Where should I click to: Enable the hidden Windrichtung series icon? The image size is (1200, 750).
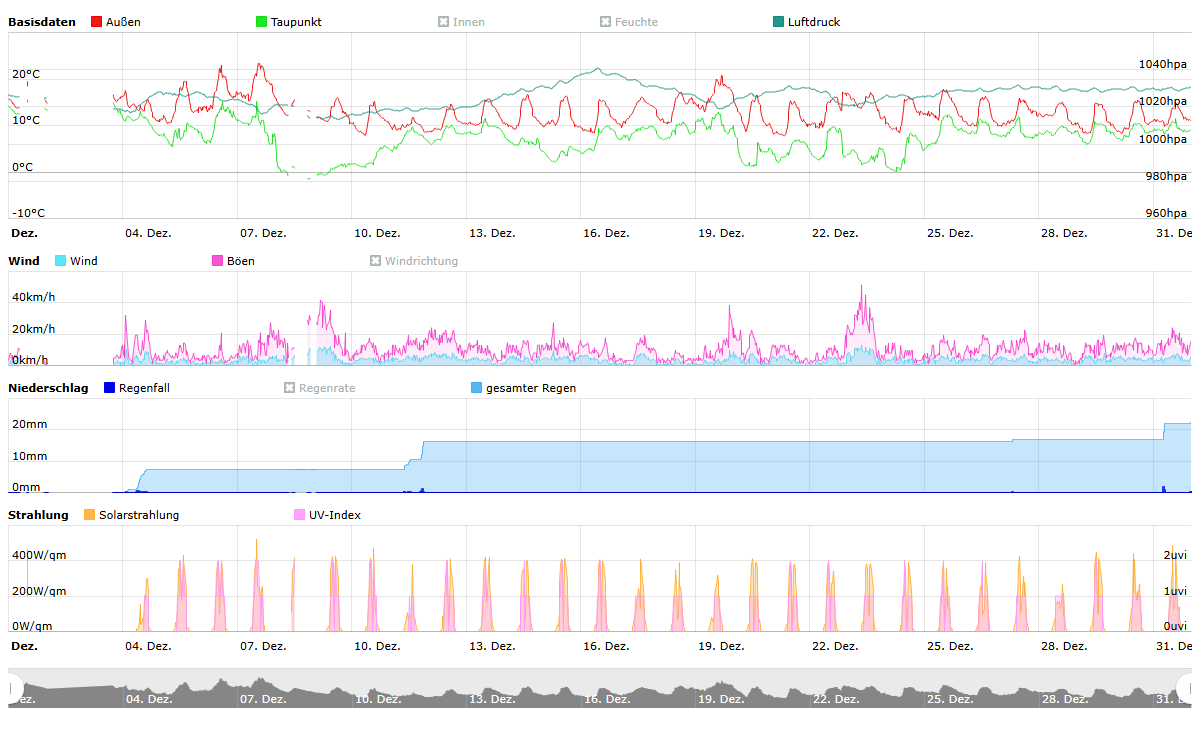point(376,261)
